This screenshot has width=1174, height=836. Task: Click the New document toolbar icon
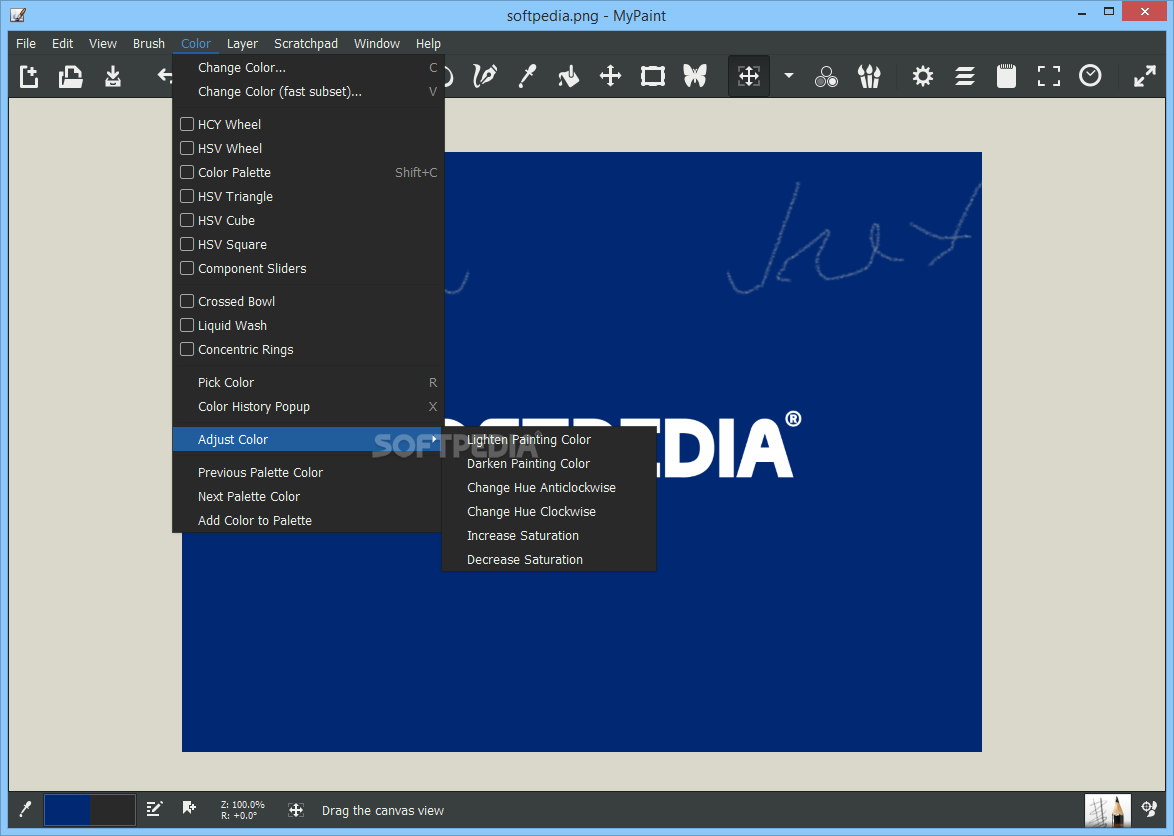28,76
